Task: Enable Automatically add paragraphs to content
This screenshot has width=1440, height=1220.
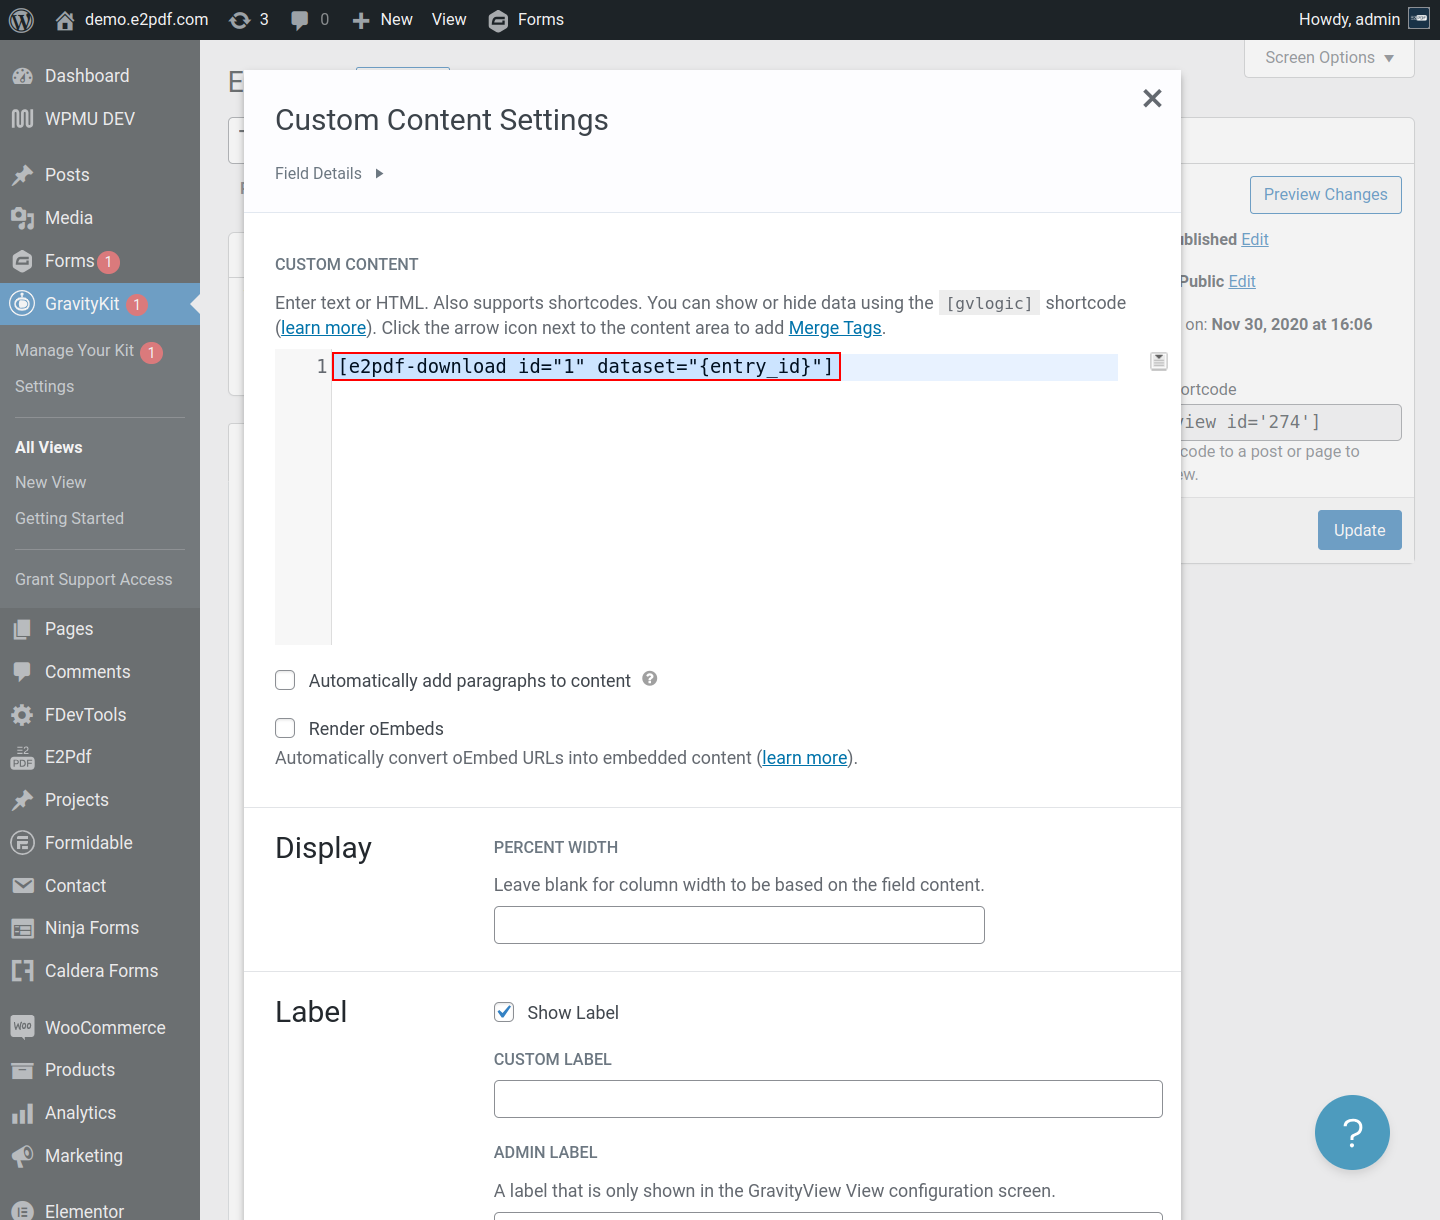Action: click(x=286, y=681)
